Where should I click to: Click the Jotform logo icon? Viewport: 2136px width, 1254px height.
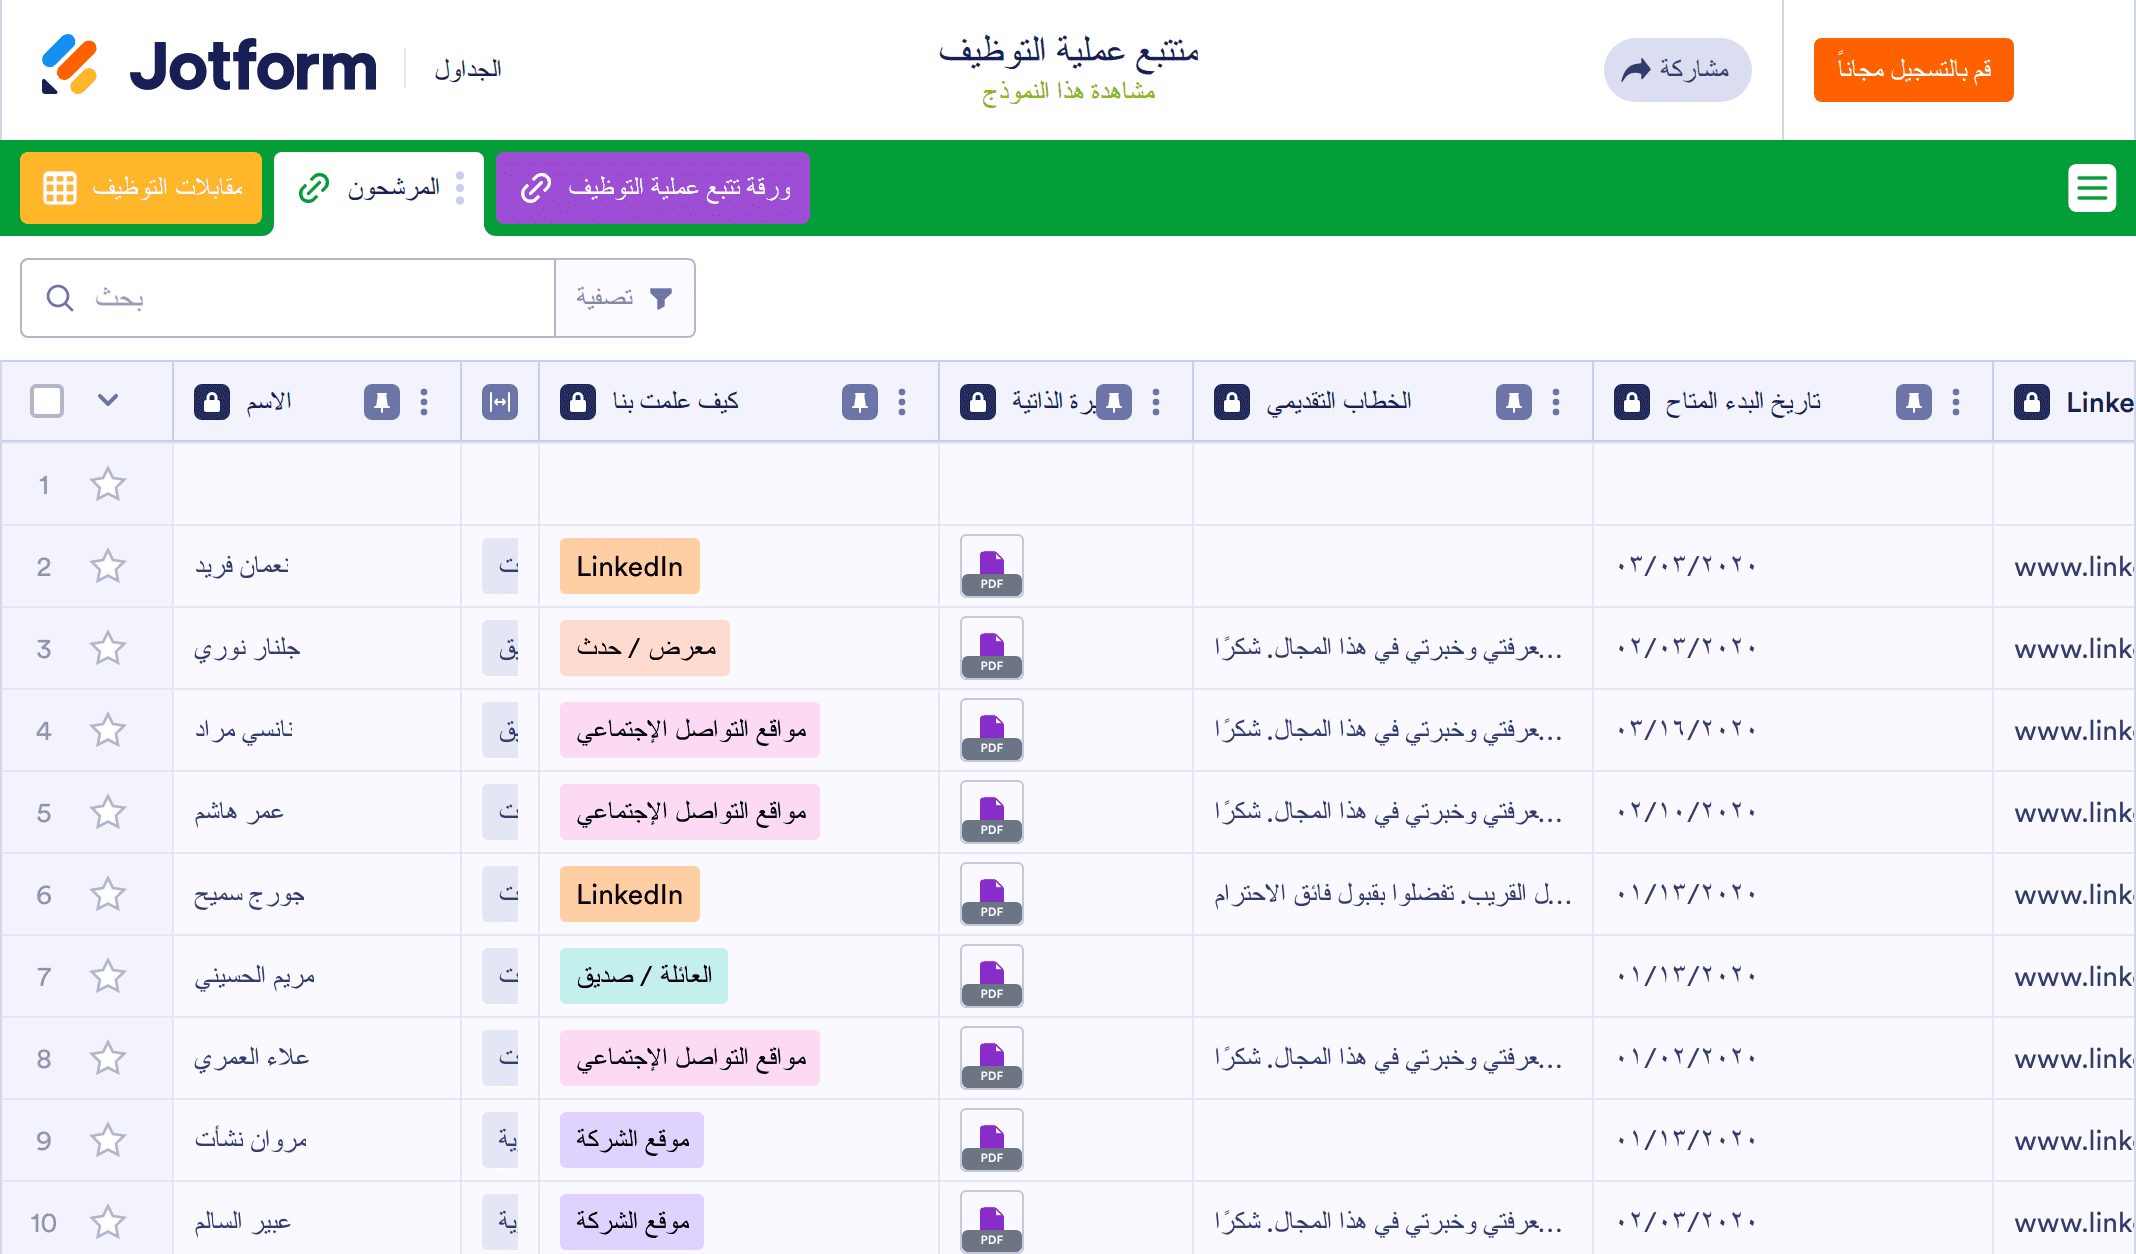click(70, 65)
